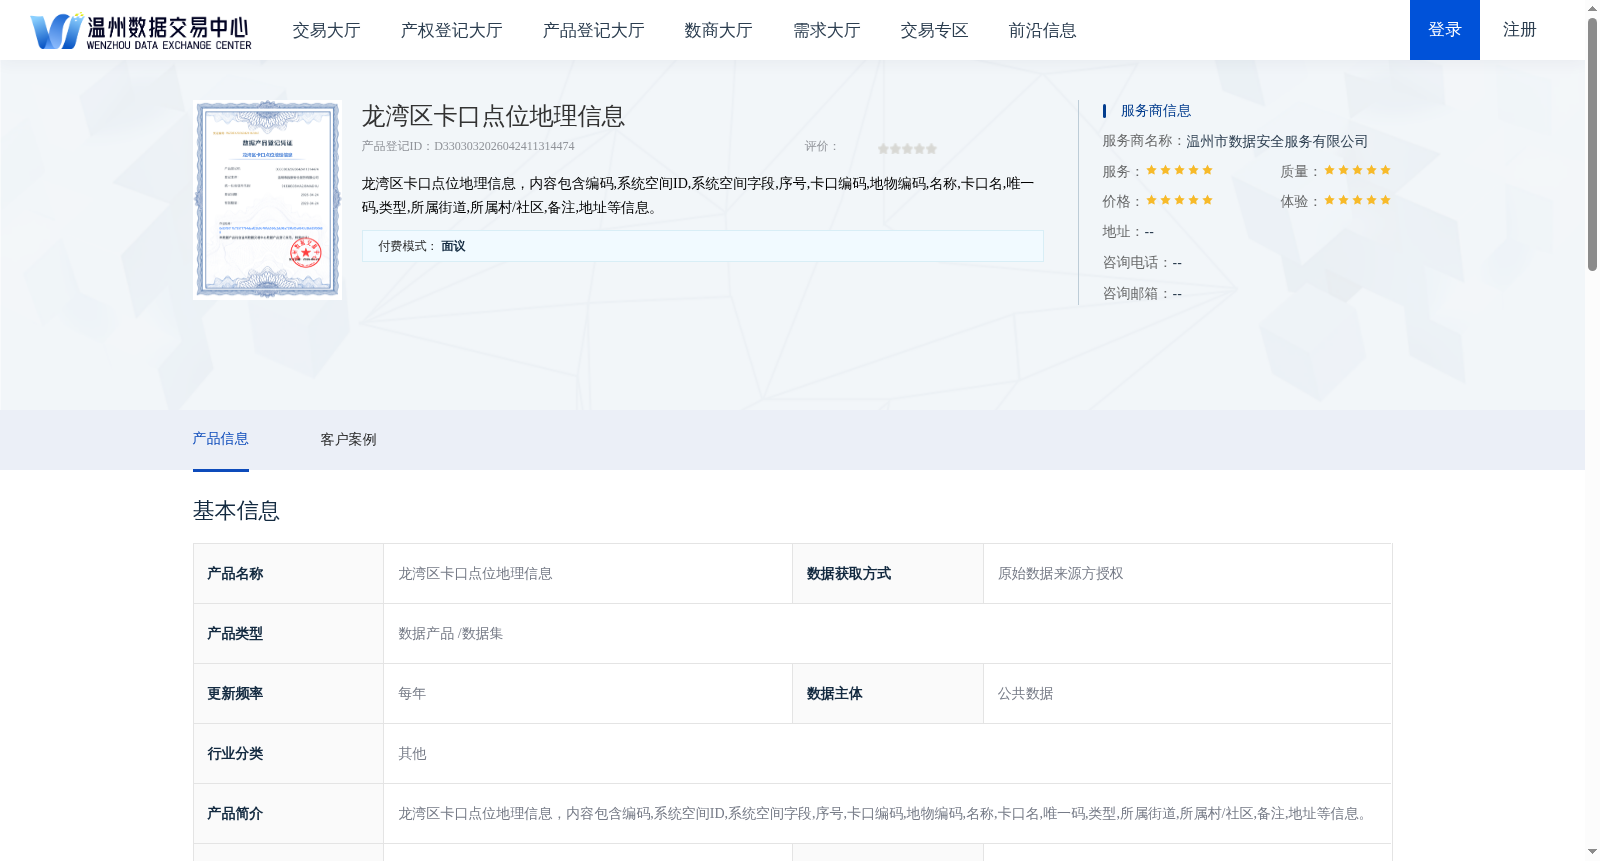The height and width of the screenshot is (861, 1600).
Task: Click table value 数据产品 /数据集
Action: [450, 634]
